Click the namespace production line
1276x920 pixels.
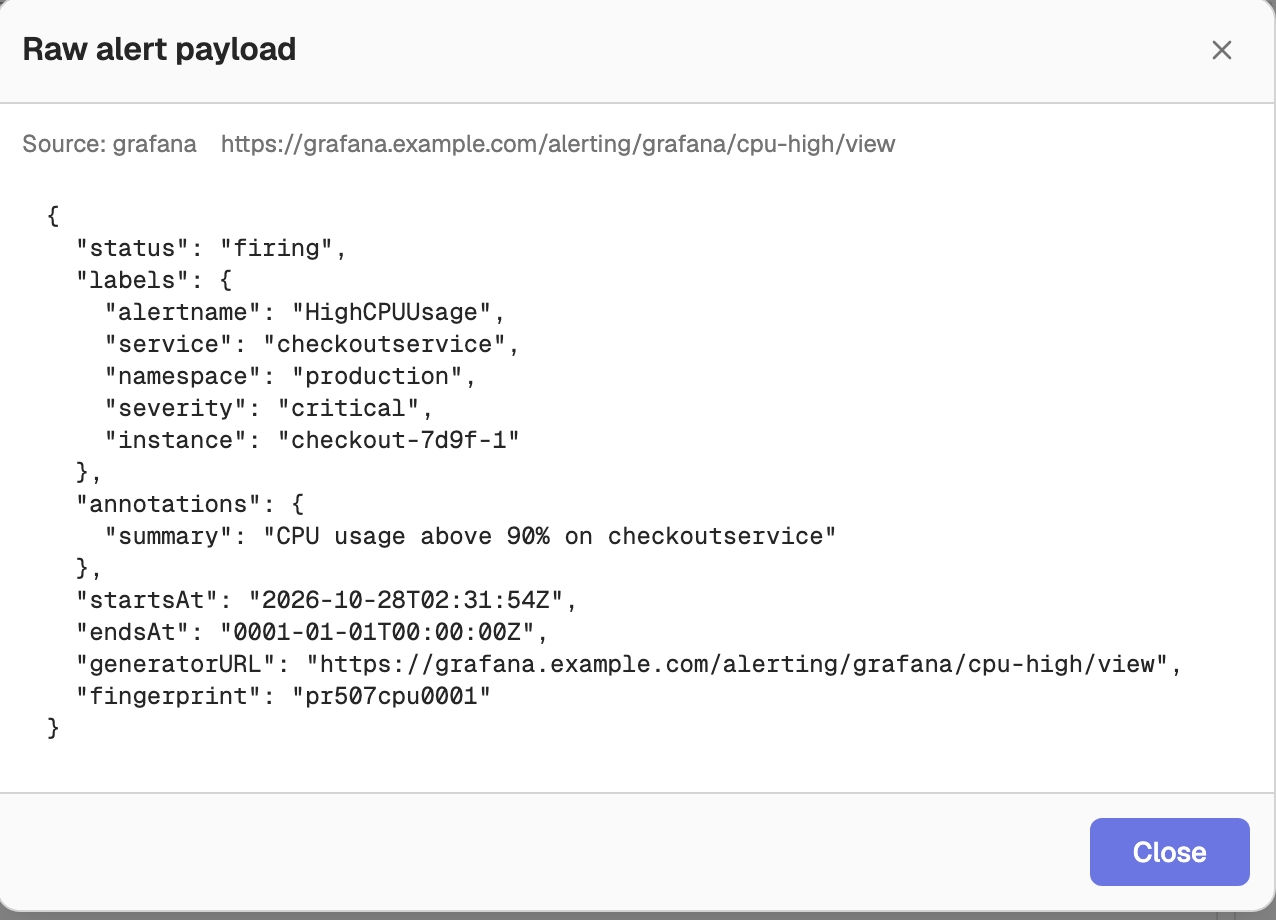pos(291,376)
